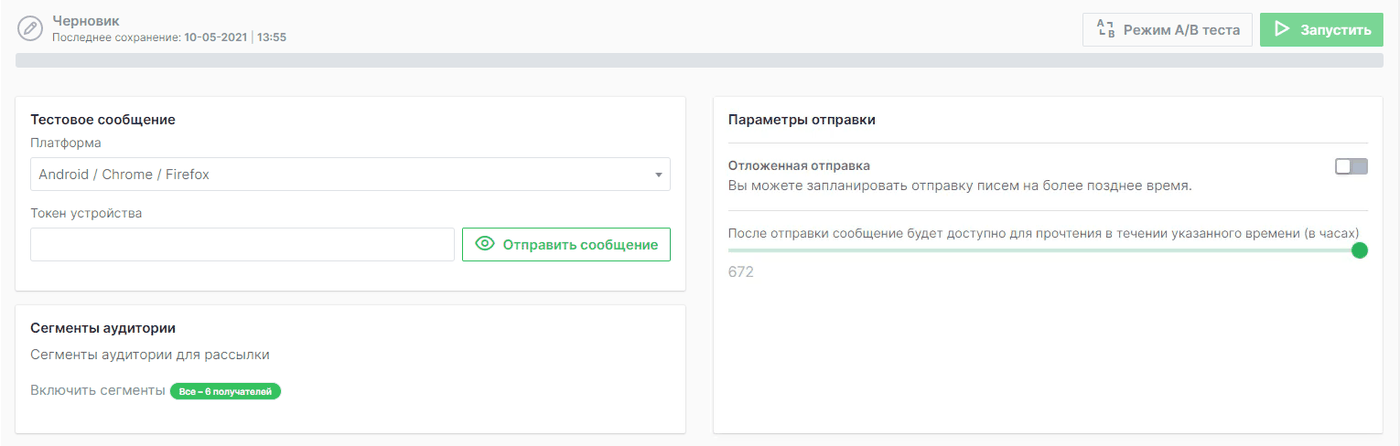The height and width of the screenshot is (446, 1400).
Task: Click Отложенная отправка label
Action: pyautogui.click(x=799, y=166)
